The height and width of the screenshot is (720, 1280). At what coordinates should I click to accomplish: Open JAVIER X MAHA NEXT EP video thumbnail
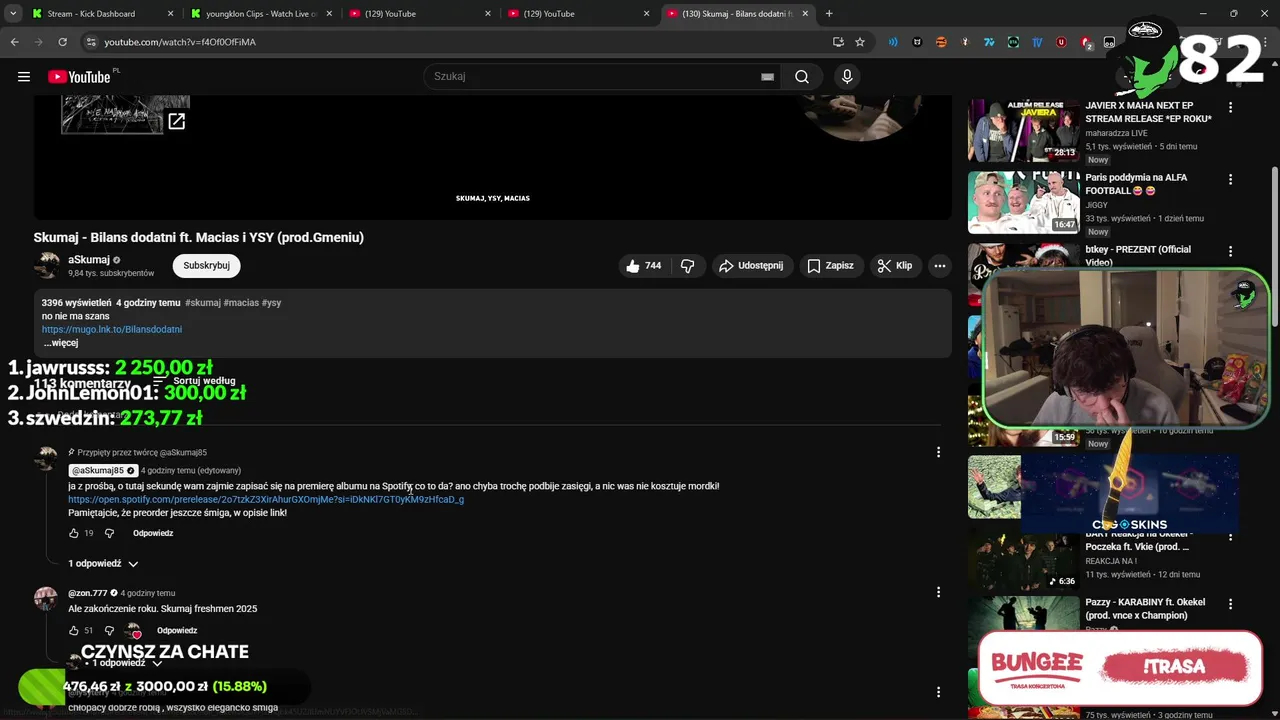(1023, 130)
